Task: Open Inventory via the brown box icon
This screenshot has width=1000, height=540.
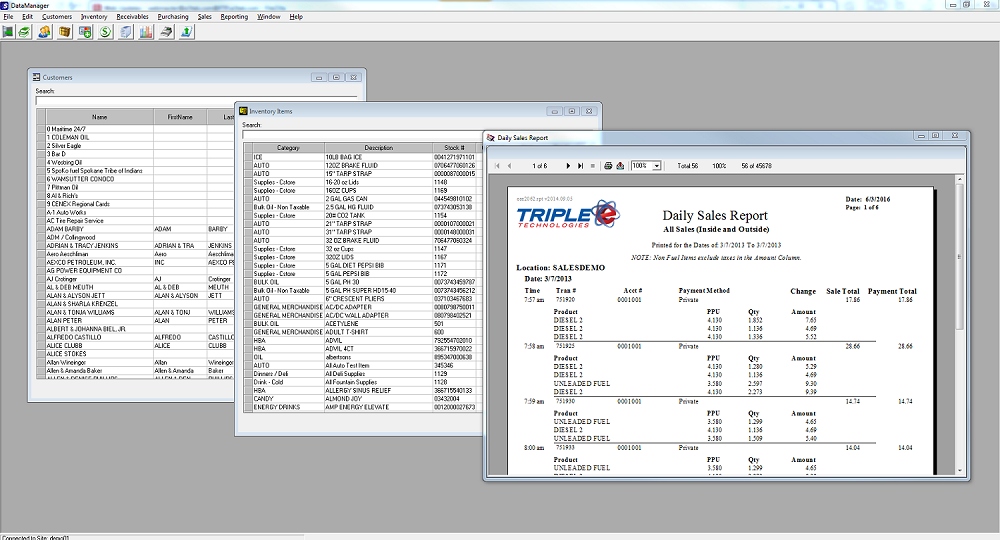Action: 65,32
